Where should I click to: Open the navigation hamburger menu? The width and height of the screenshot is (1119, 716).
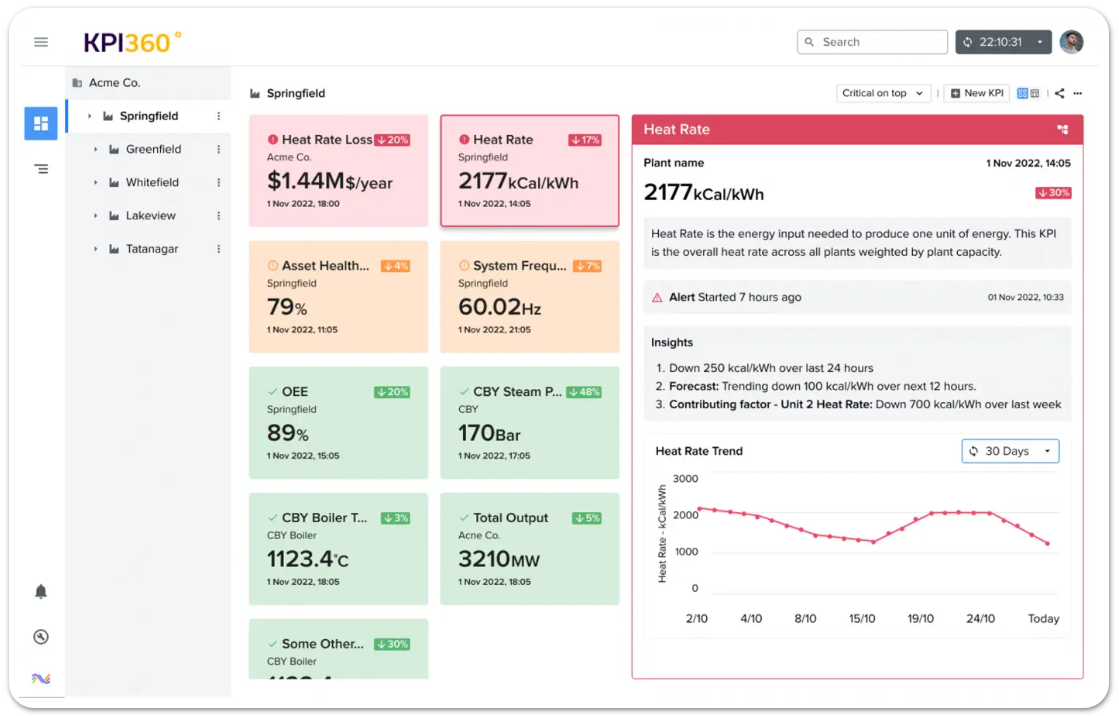click(x=40, y=41)
